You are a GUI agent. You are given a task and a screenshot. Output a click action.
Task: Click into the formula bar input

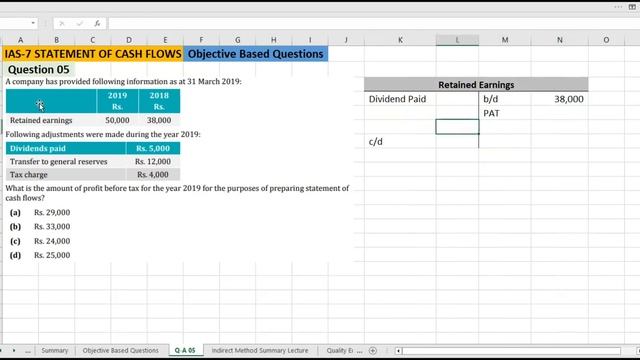click(373, 24)
